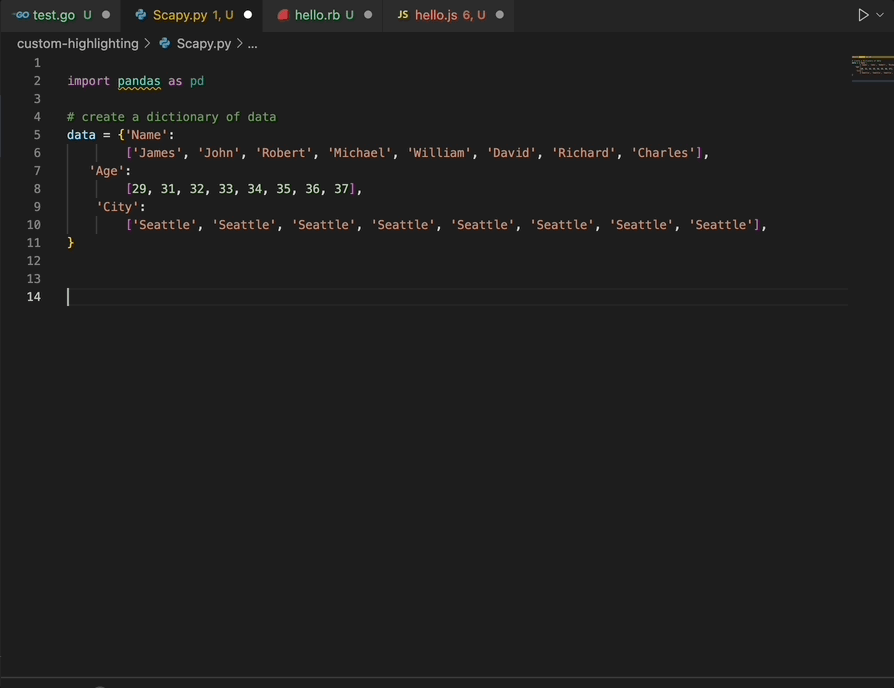Screen dimensions: 894x688
Task: Open the run options dropdown chevron
Action: (880, 14)
